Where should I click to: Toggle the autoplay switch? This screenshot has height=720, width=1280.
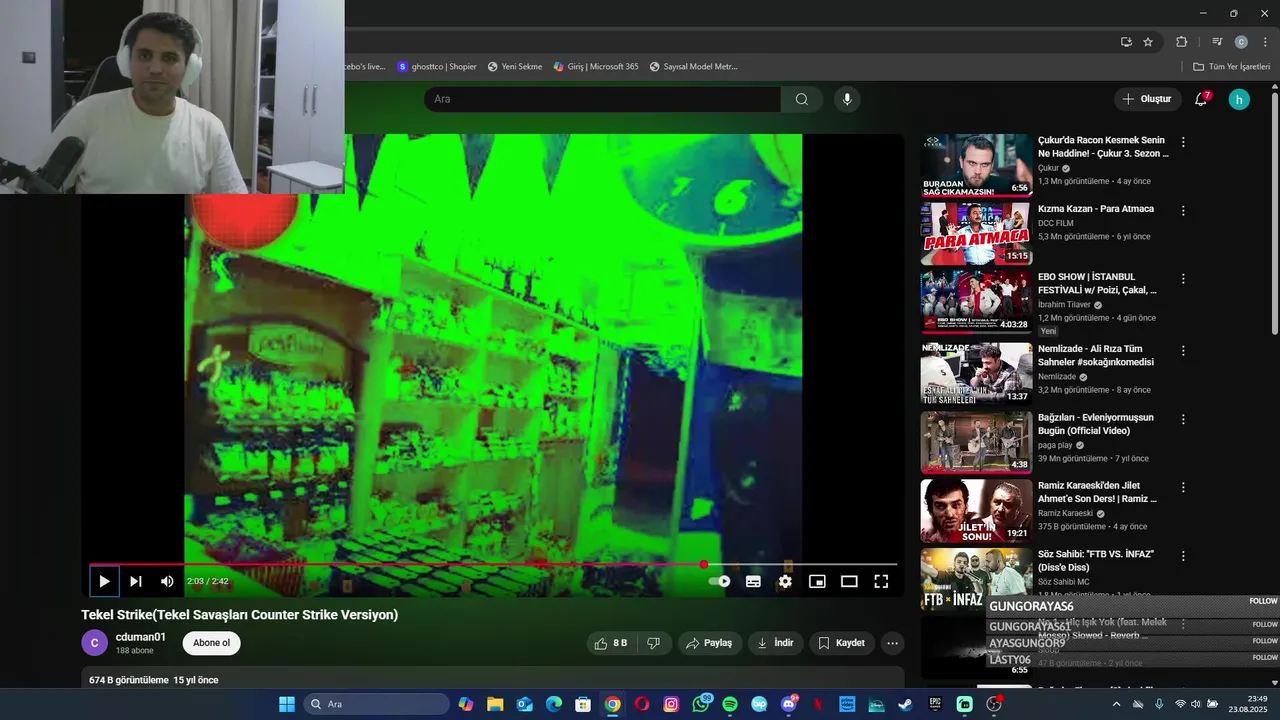click(719, 581)
